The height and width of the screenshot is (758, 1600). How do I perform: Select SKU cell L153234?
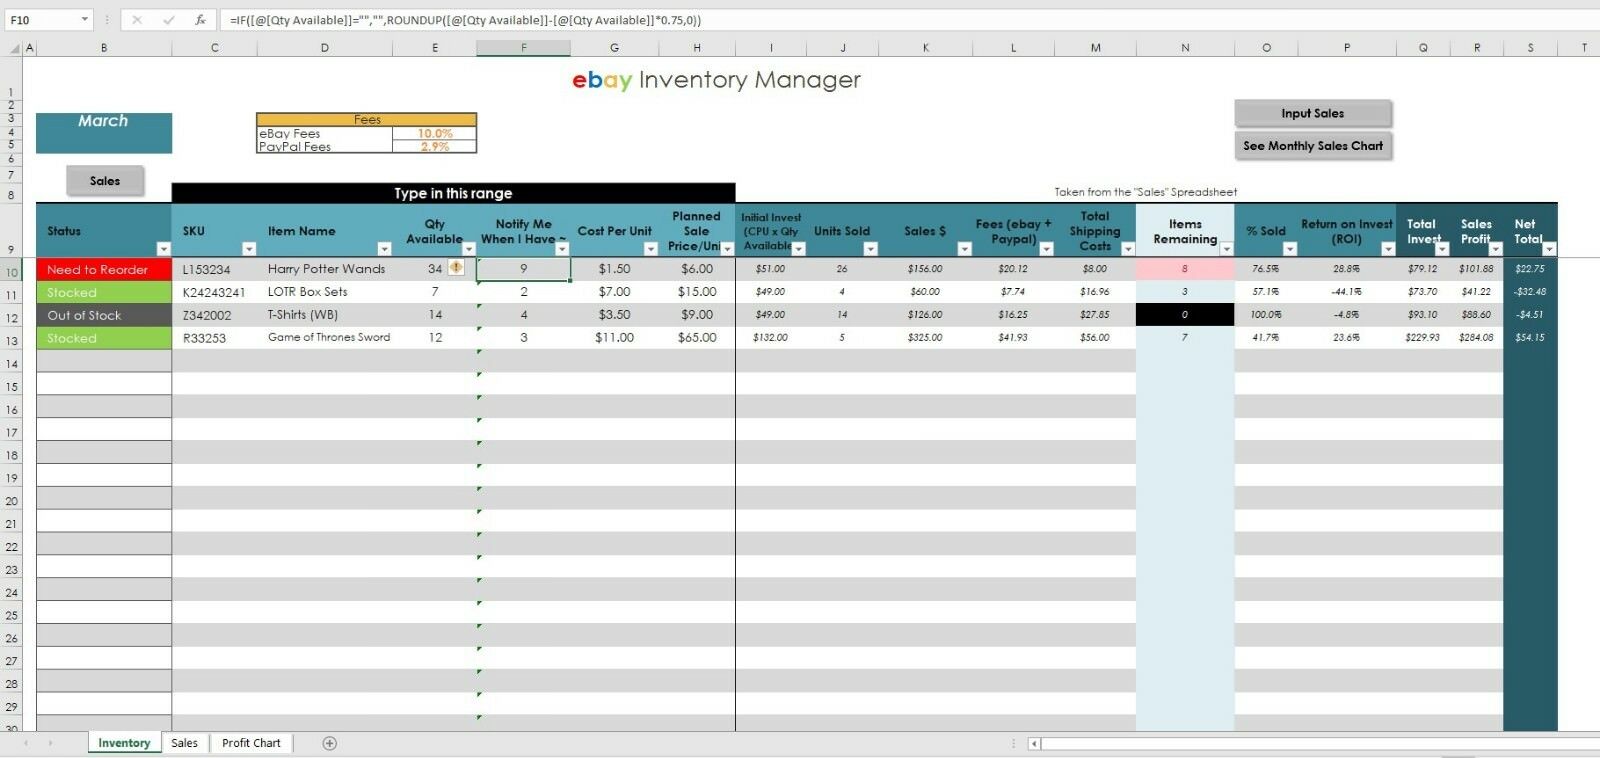pyautogui.click(x=215, y=269)
